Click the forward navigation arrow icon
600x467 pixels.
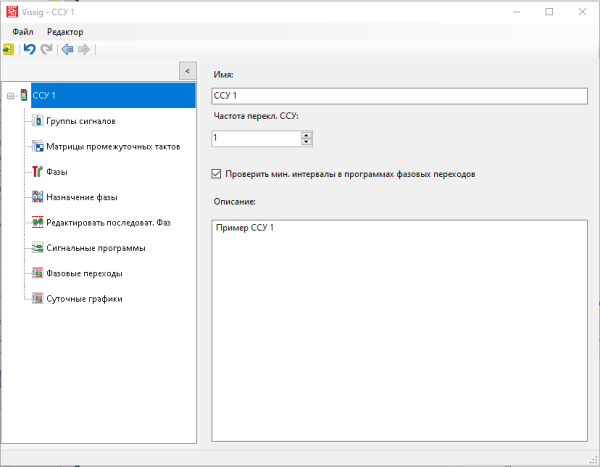tap(84, 49)
